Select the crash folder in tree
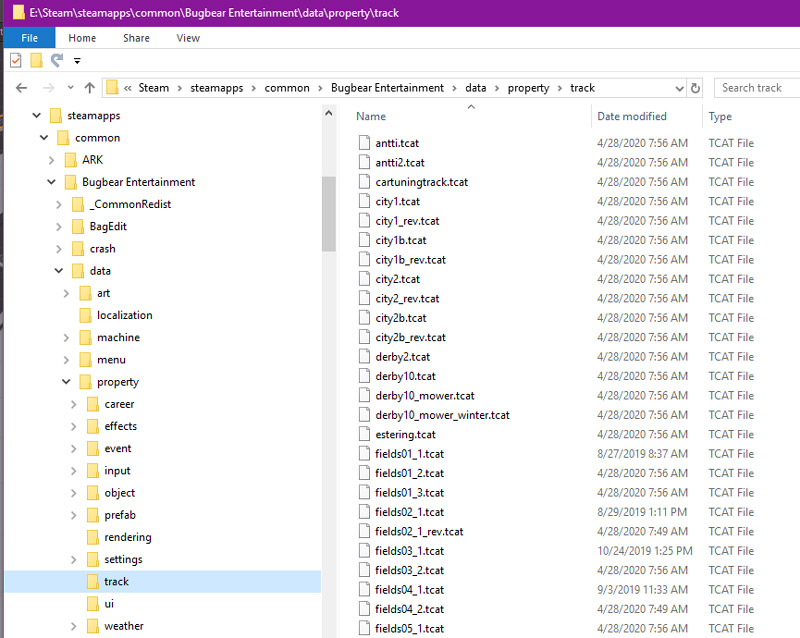The image size is (800, 638). pos(103,249)
